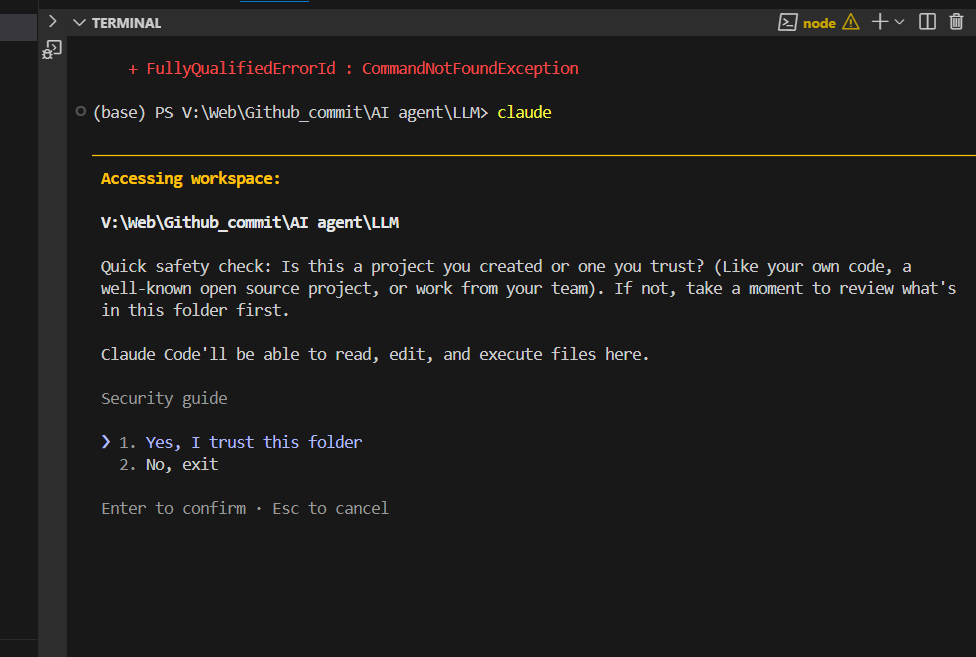
Task: Open the launch profile dropdown arrow
Action: (899, 22)
